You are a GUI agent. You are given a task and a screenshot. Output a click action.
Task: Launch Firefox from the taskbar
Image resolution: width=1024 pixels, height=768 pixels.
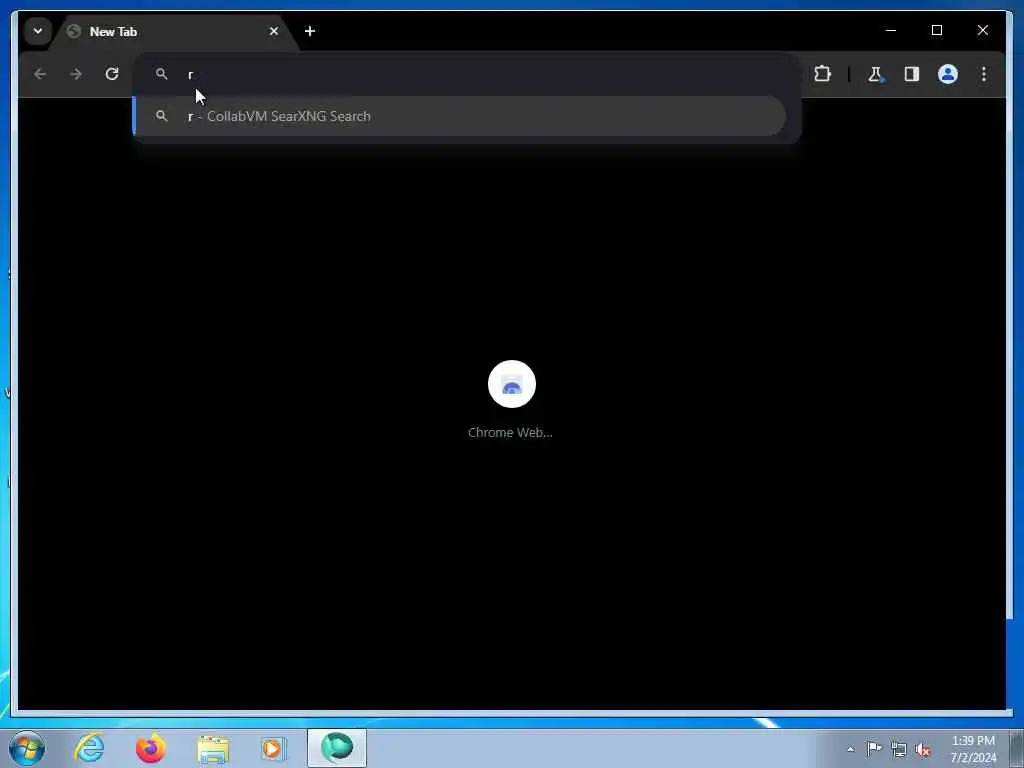150,748
